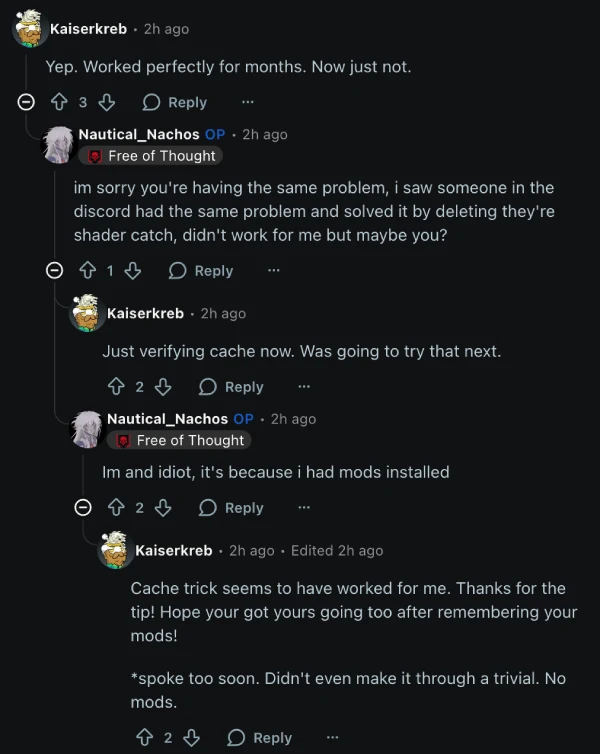Upvote Kaiserkreb's "Worked perfectly for months" comment
Viewport: 600px width, 754px height.
(59, 102)
